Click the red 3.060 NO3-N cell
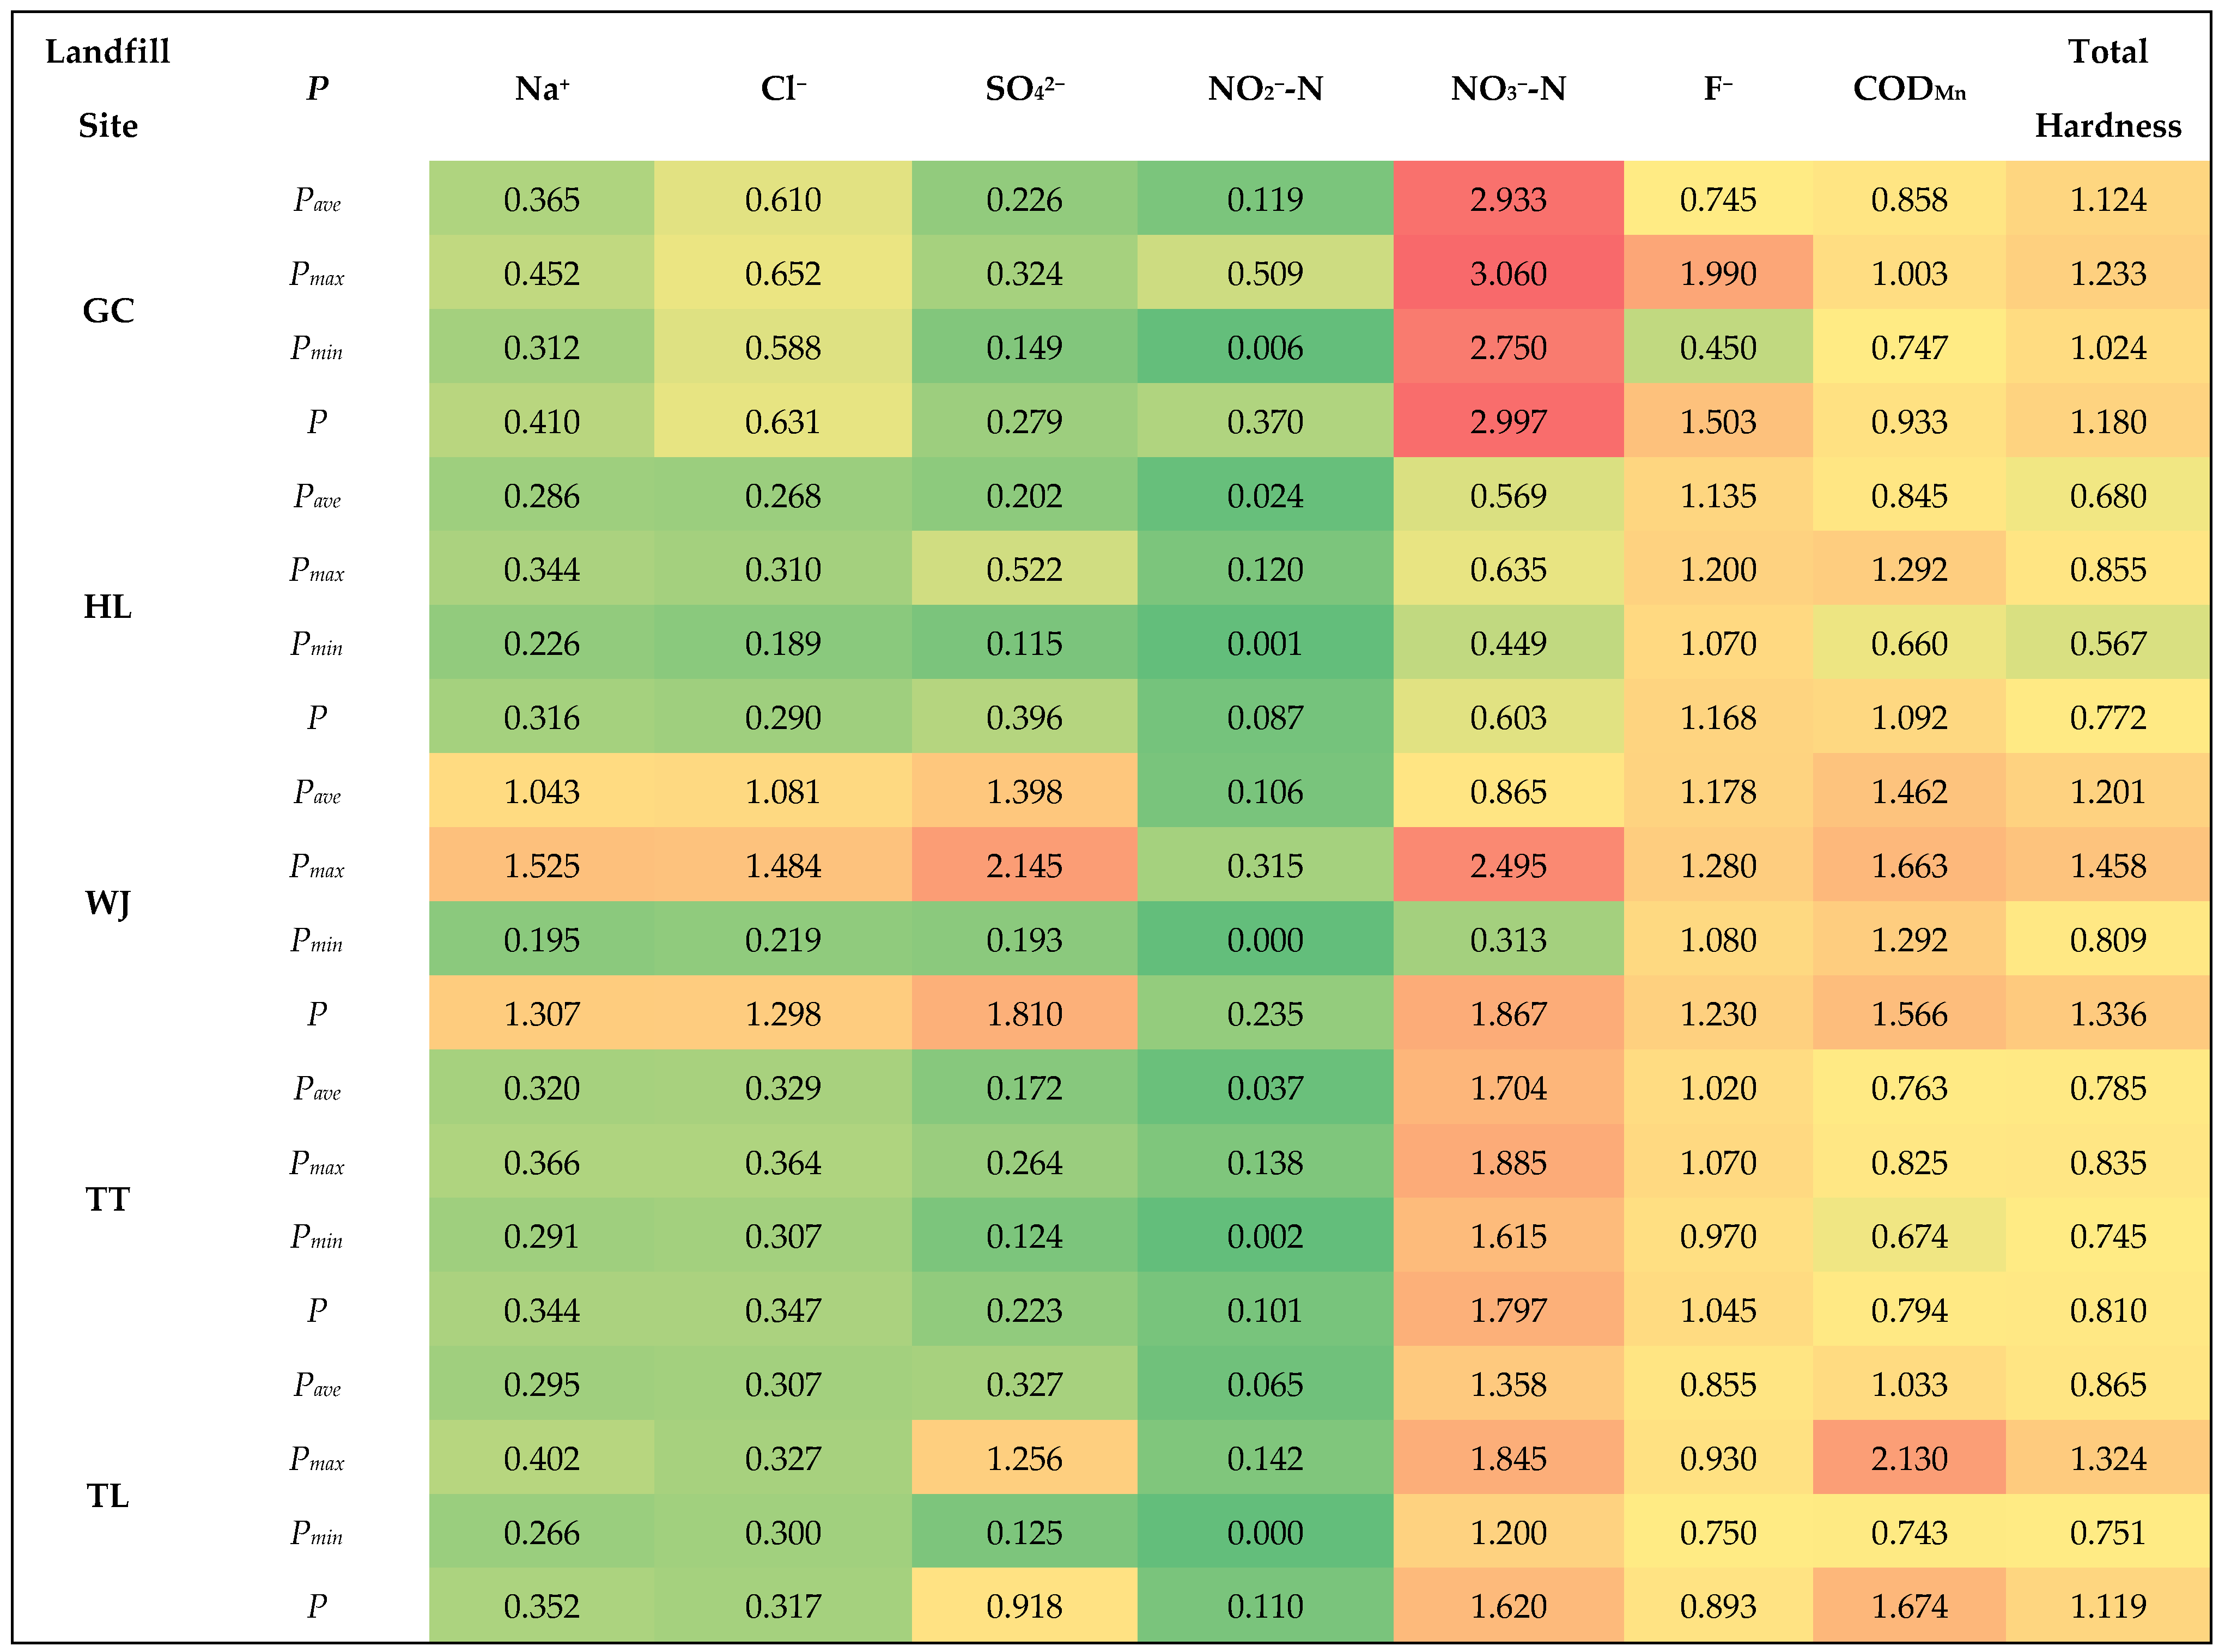Image resolution: width=2225 pixels, height=1652 pixels. click(x=1508, y=273)
